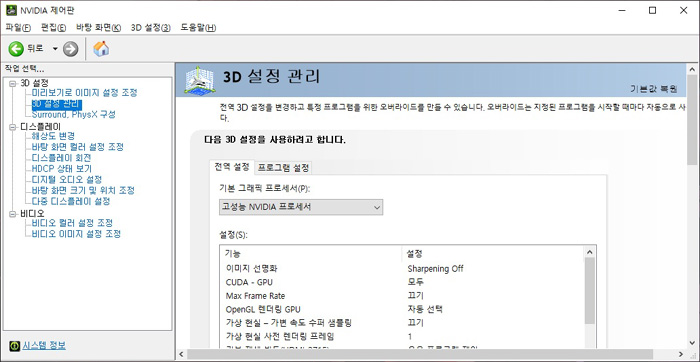Select the Max Frame Rate row
The height and width of the screenshot is (362, 700).
tap(402, 295)
